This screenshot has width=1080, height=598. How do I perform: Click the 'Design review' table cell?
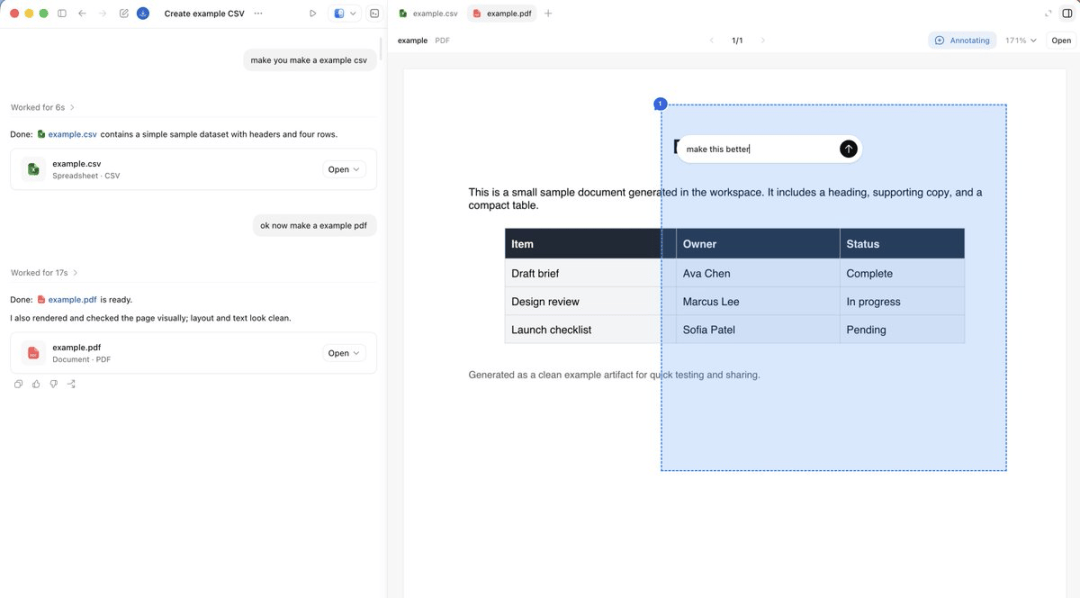[590, 302]
